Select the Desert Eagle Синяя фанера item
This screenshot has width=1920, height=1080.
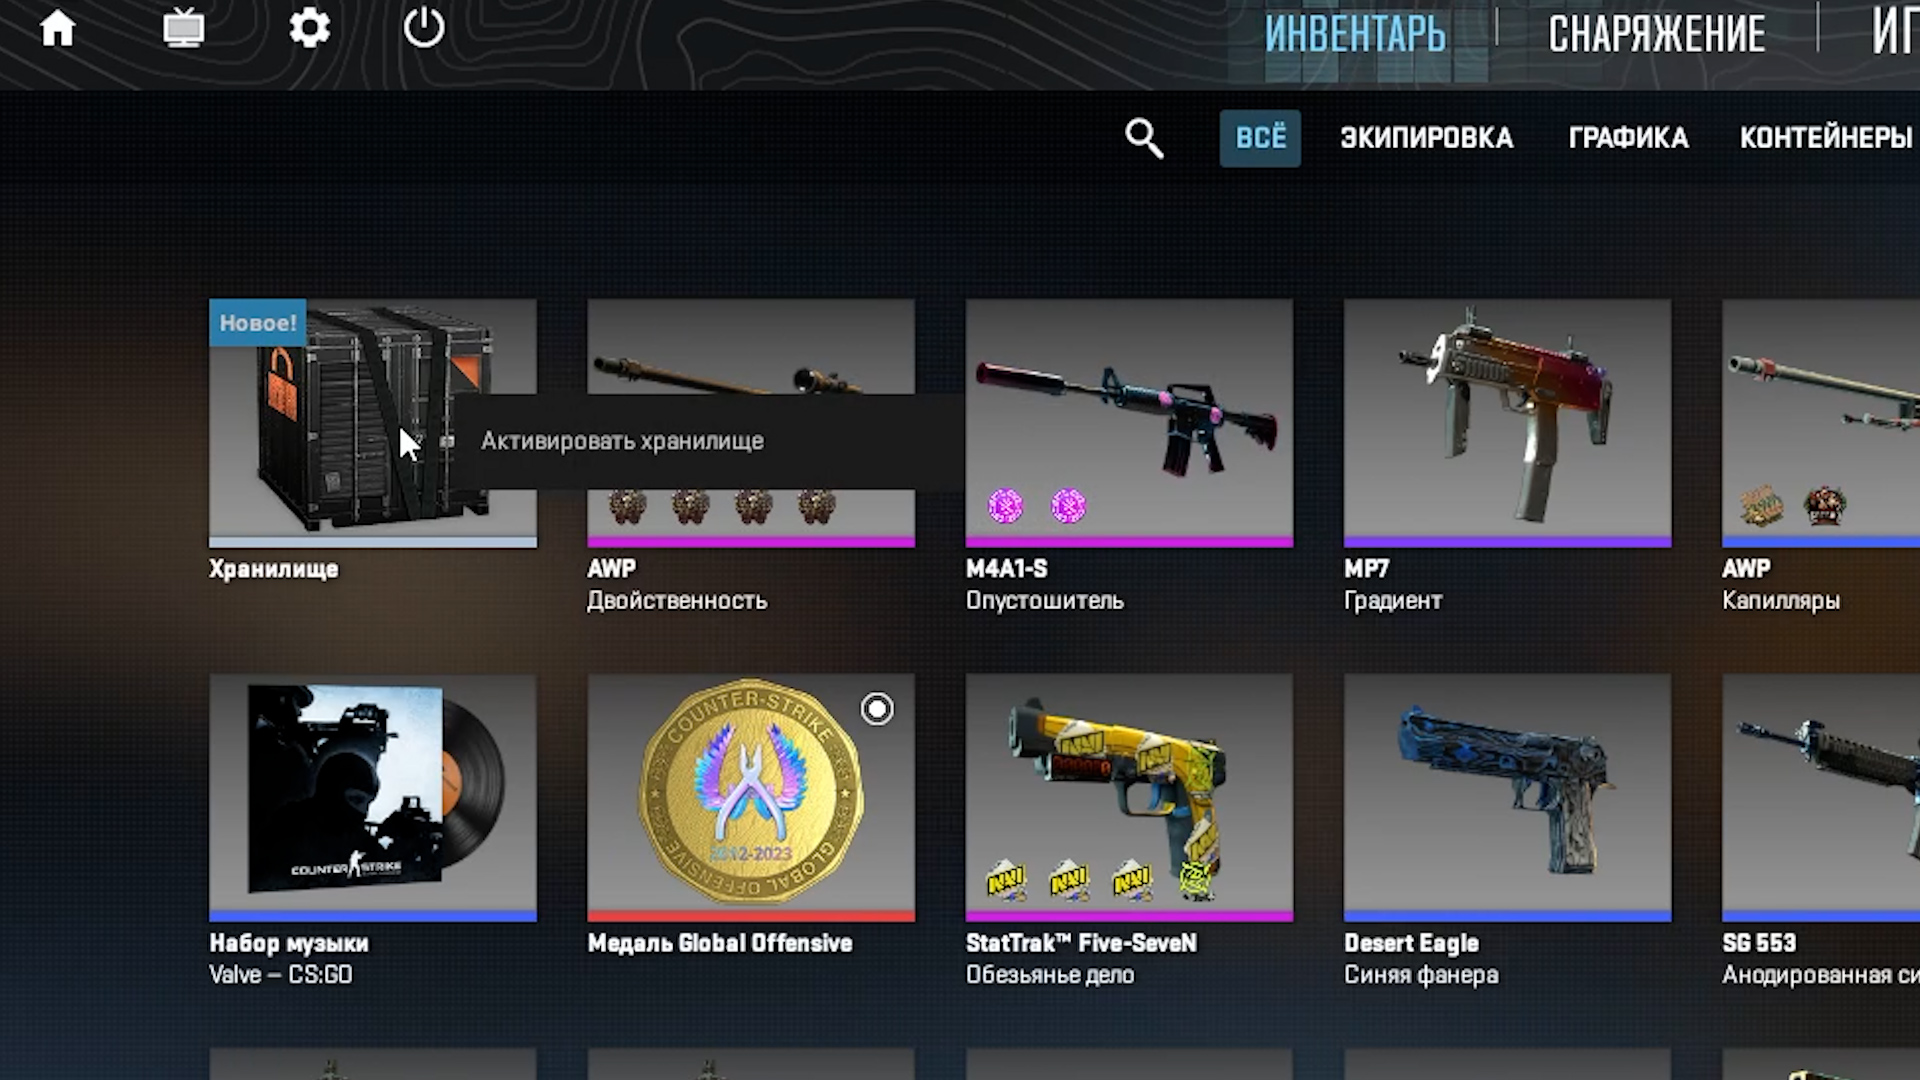pos(1507,831)
